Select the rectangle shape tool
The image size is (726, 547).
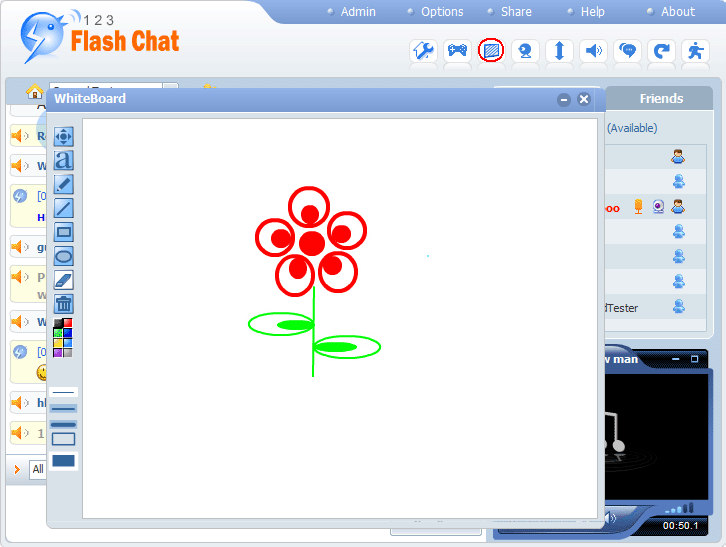pyautogui.click(x=63, y=232)
